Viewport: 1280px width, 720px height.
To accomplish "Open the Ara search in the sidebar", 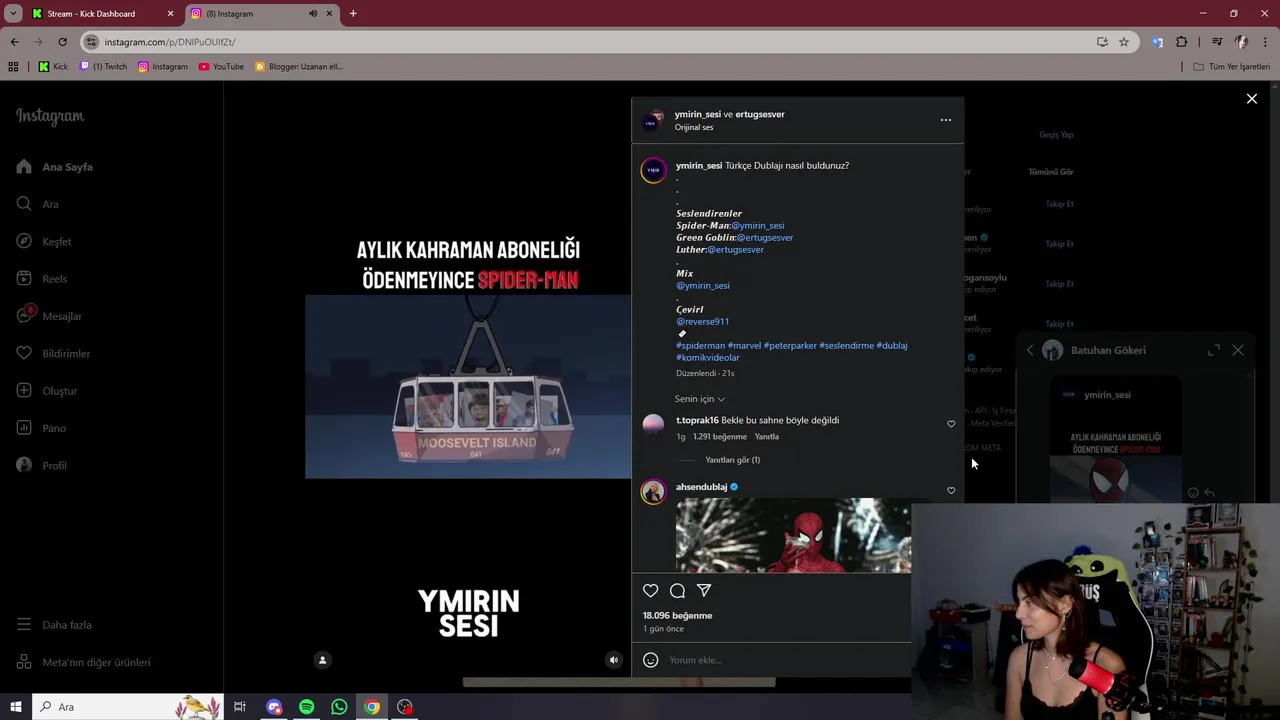I will (38, 204).
